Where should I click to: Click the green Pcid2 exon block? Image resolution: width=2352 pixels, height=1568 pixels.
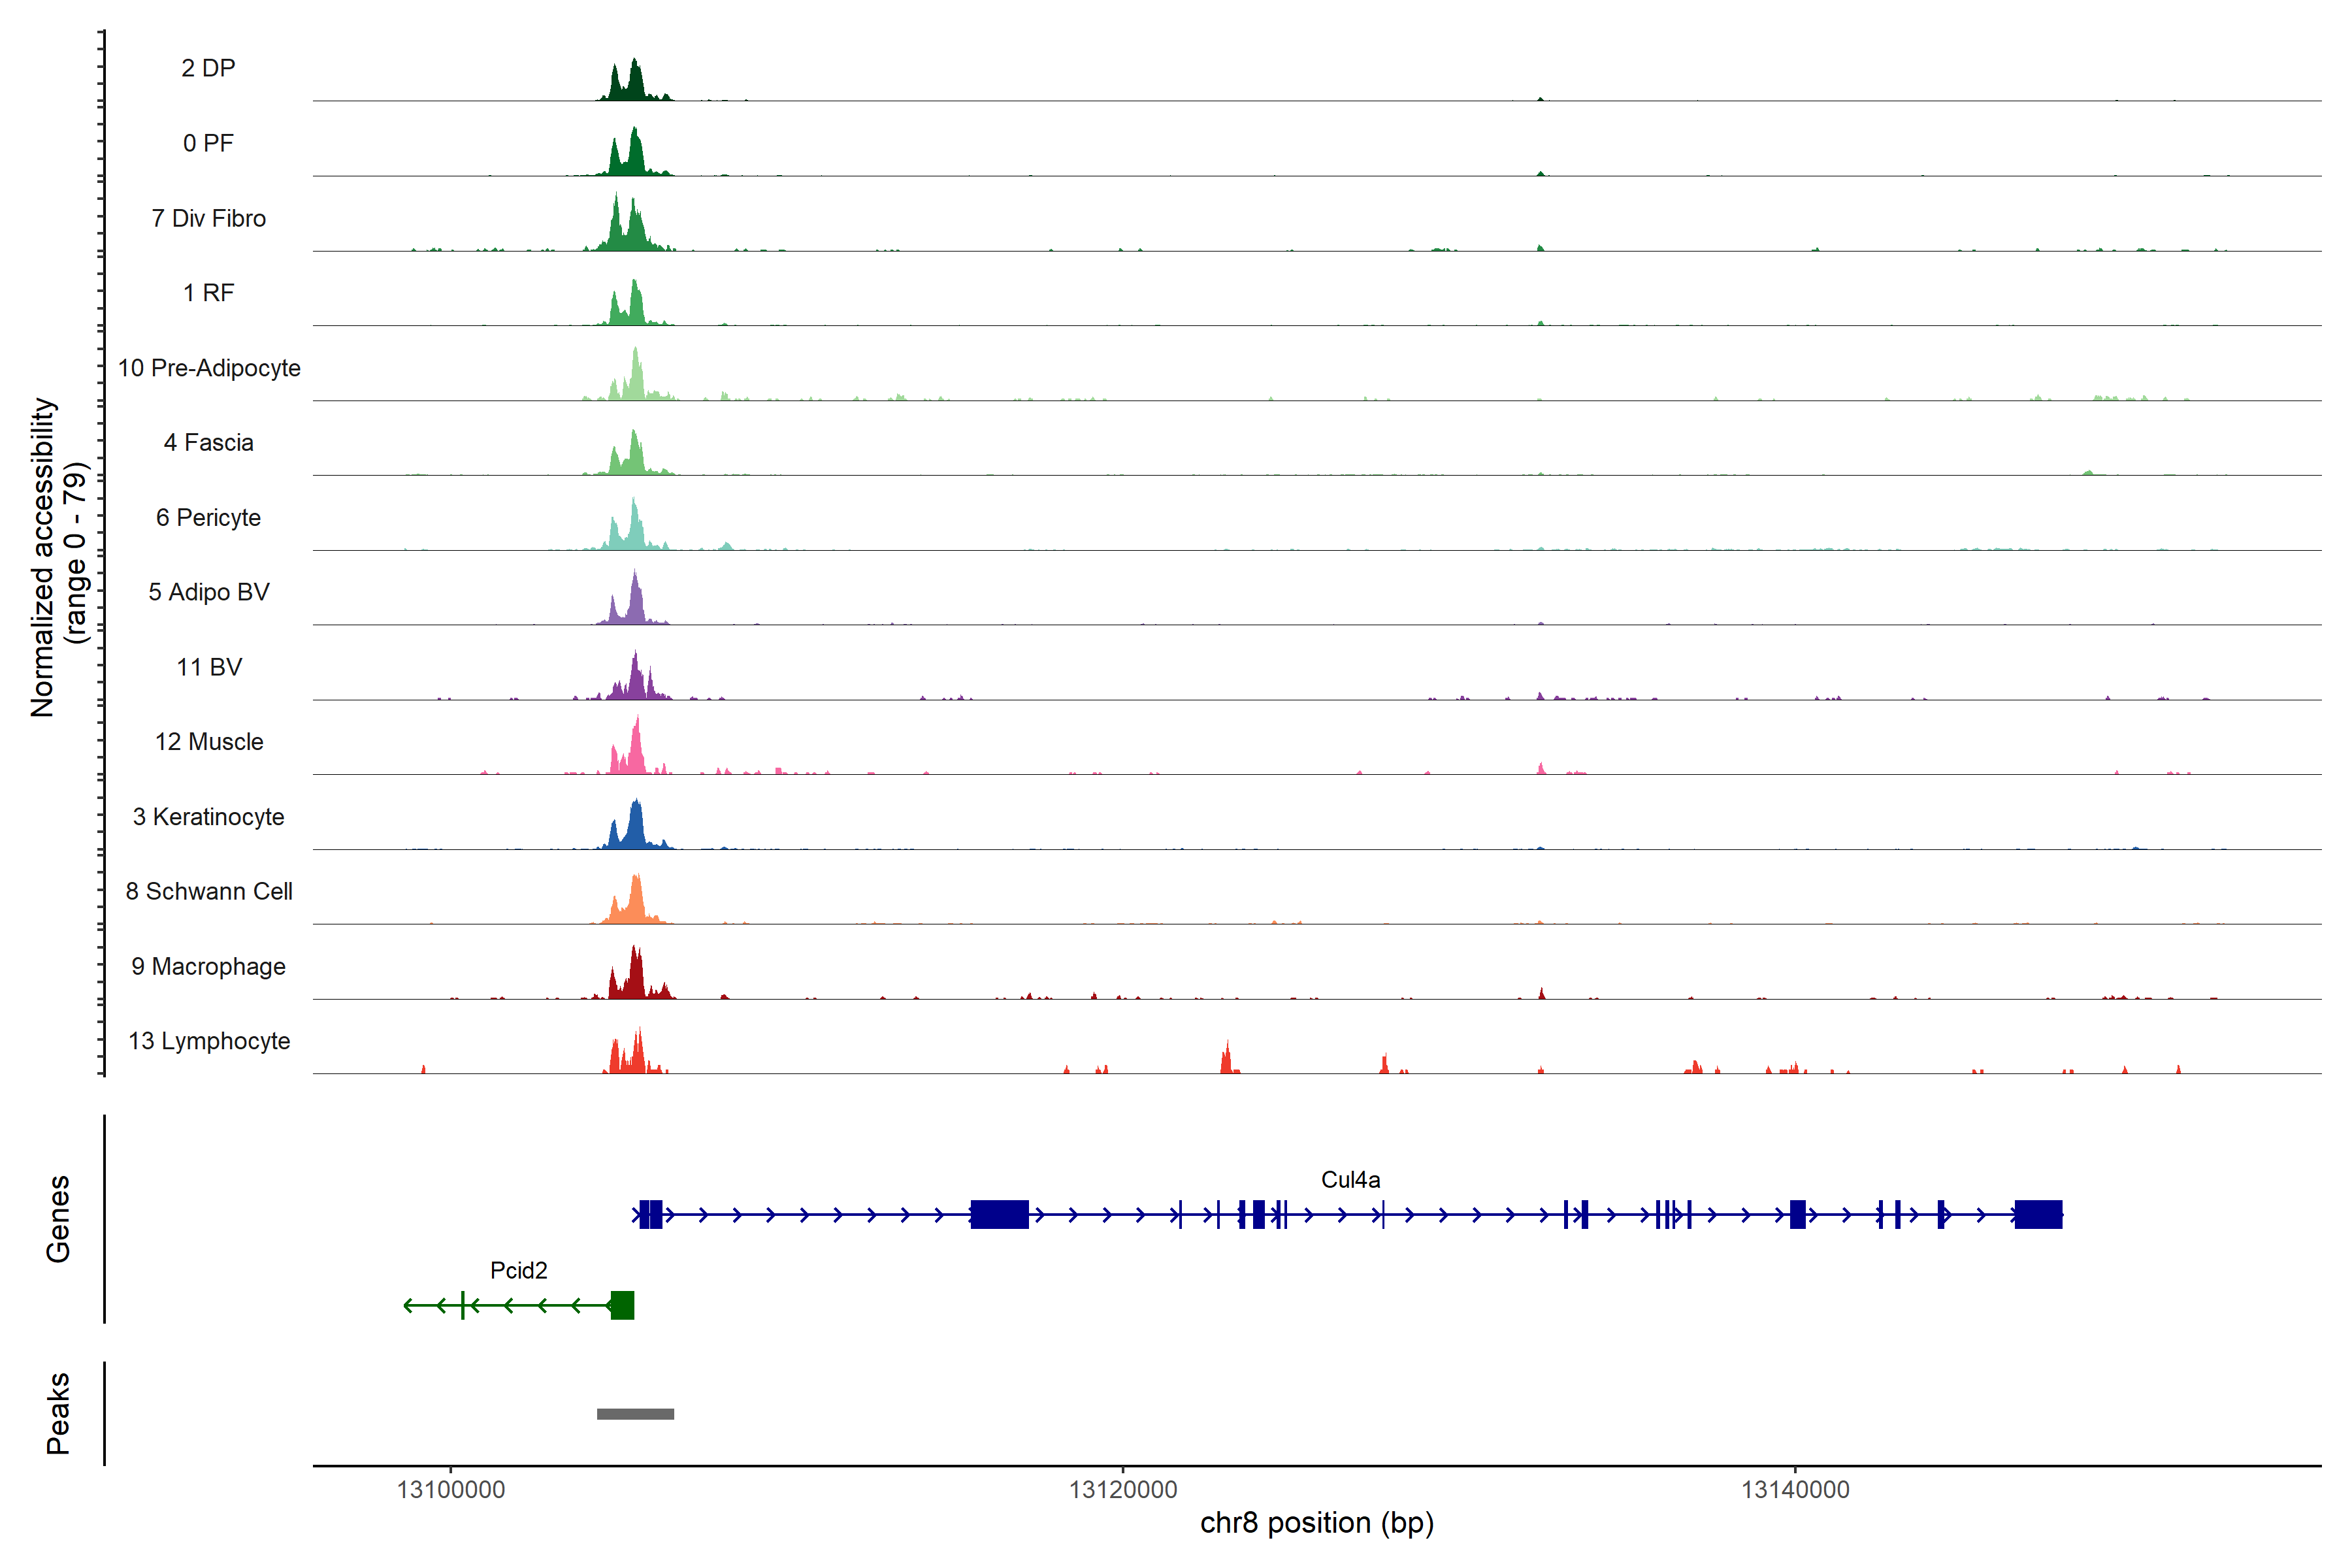622,1305
